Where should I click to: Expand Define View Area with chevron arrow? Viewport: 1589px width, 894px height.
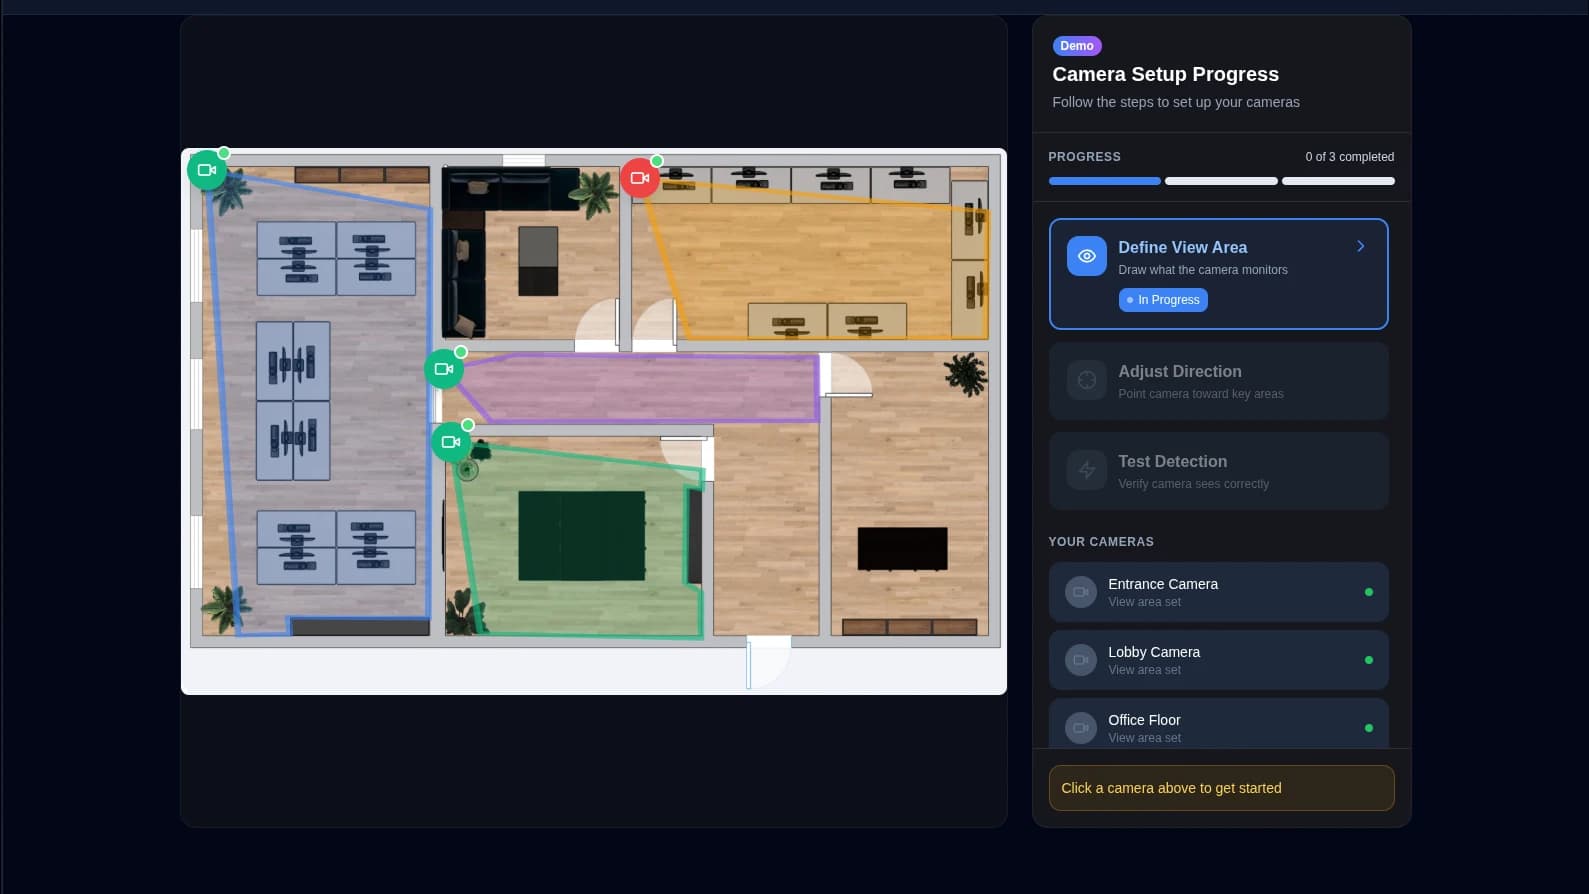tap(1360, 246)
